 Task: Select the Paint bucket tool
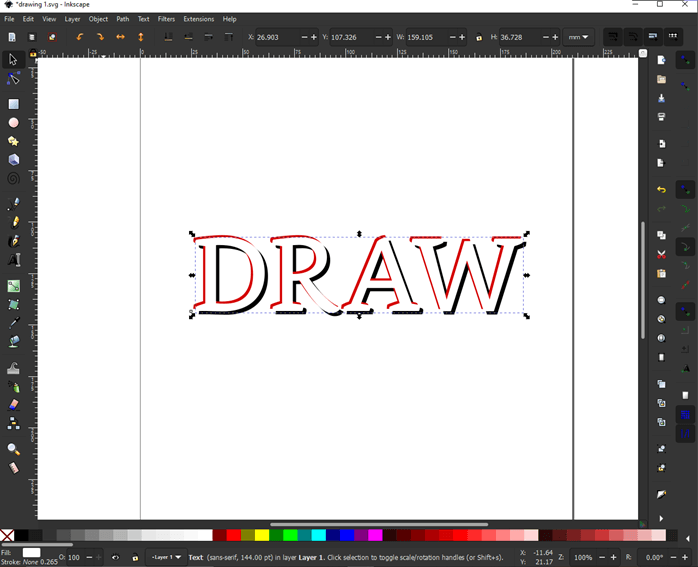(x=13, y=341)
